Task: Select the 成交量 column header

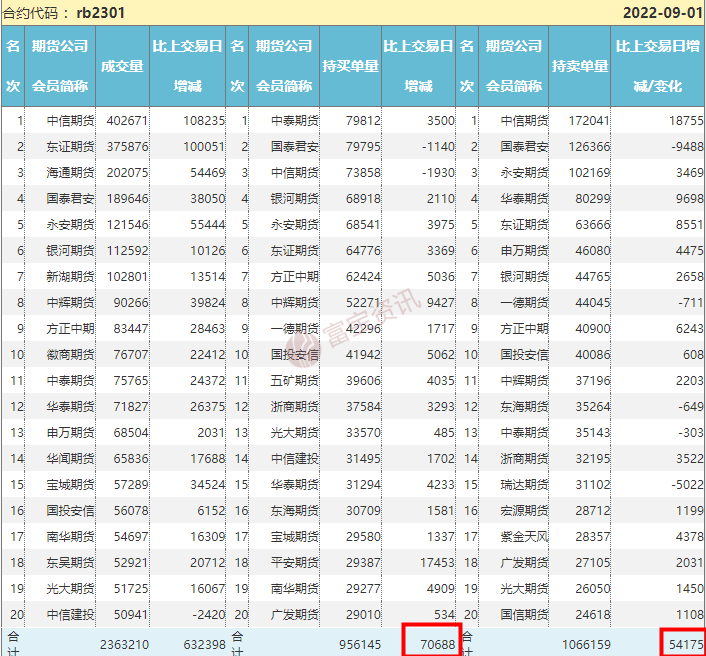Action: (x=123, y=66)
